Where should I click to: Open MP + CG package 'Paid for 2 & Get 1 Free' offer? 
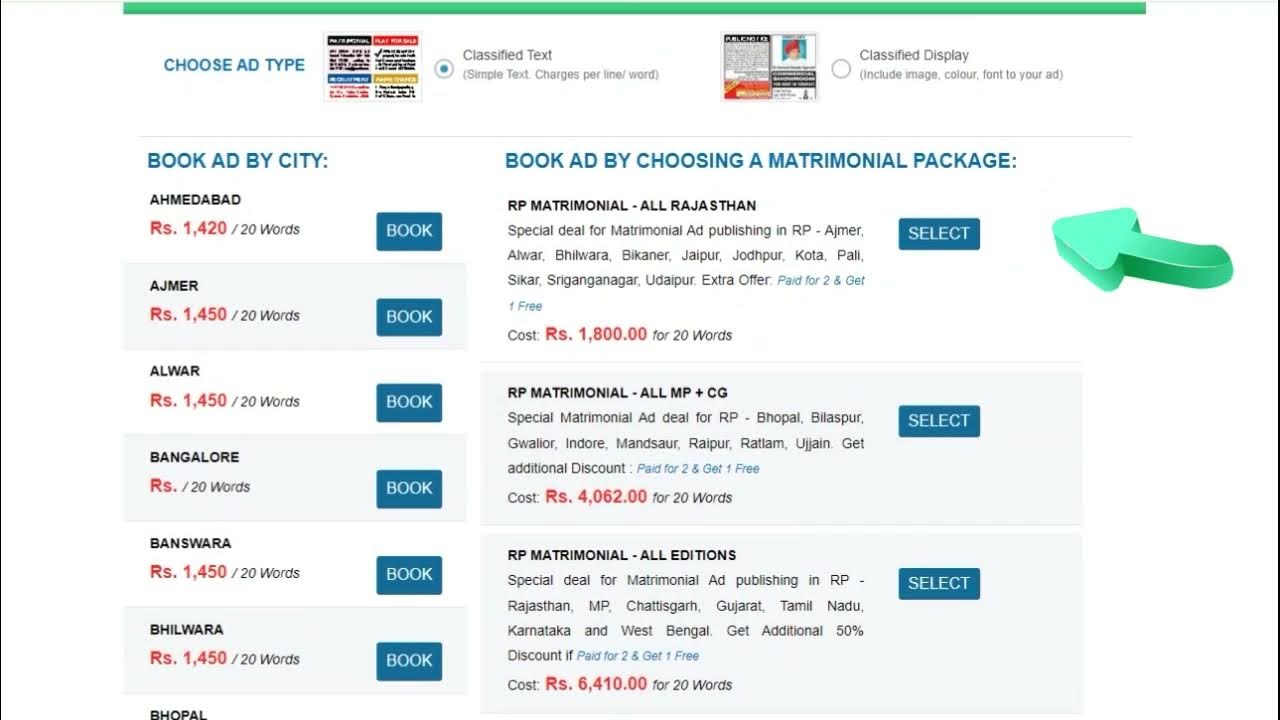pyautogui.click(x=698, y=469)
